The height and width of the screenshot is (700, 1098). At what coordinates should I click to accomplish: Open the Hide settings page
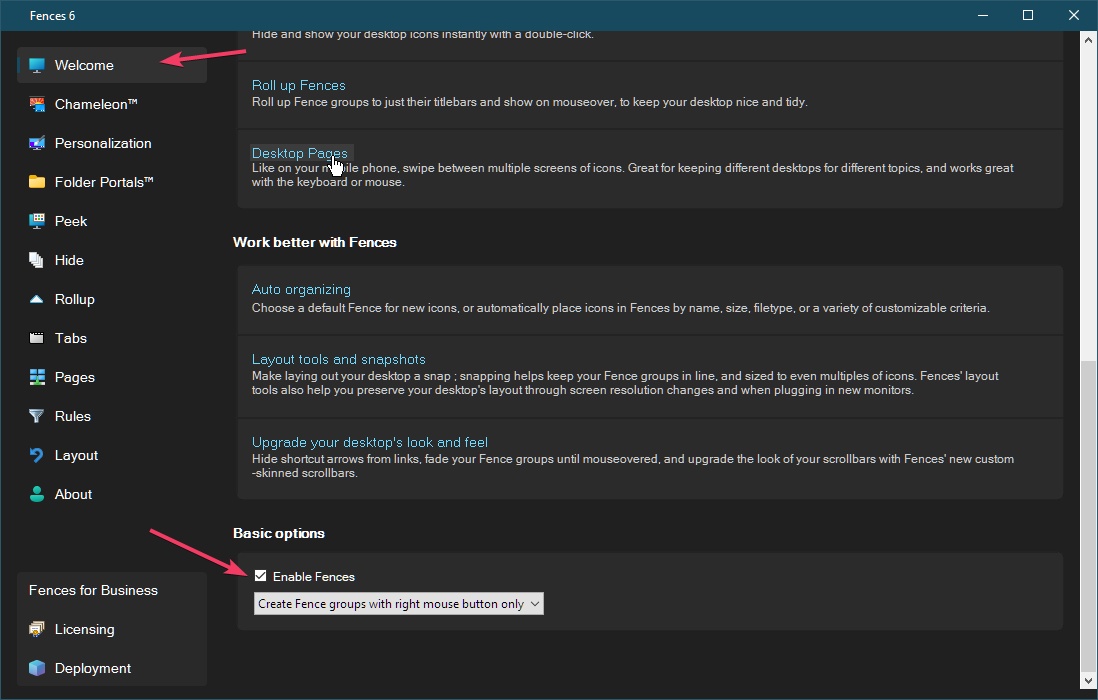click(69, 260)
